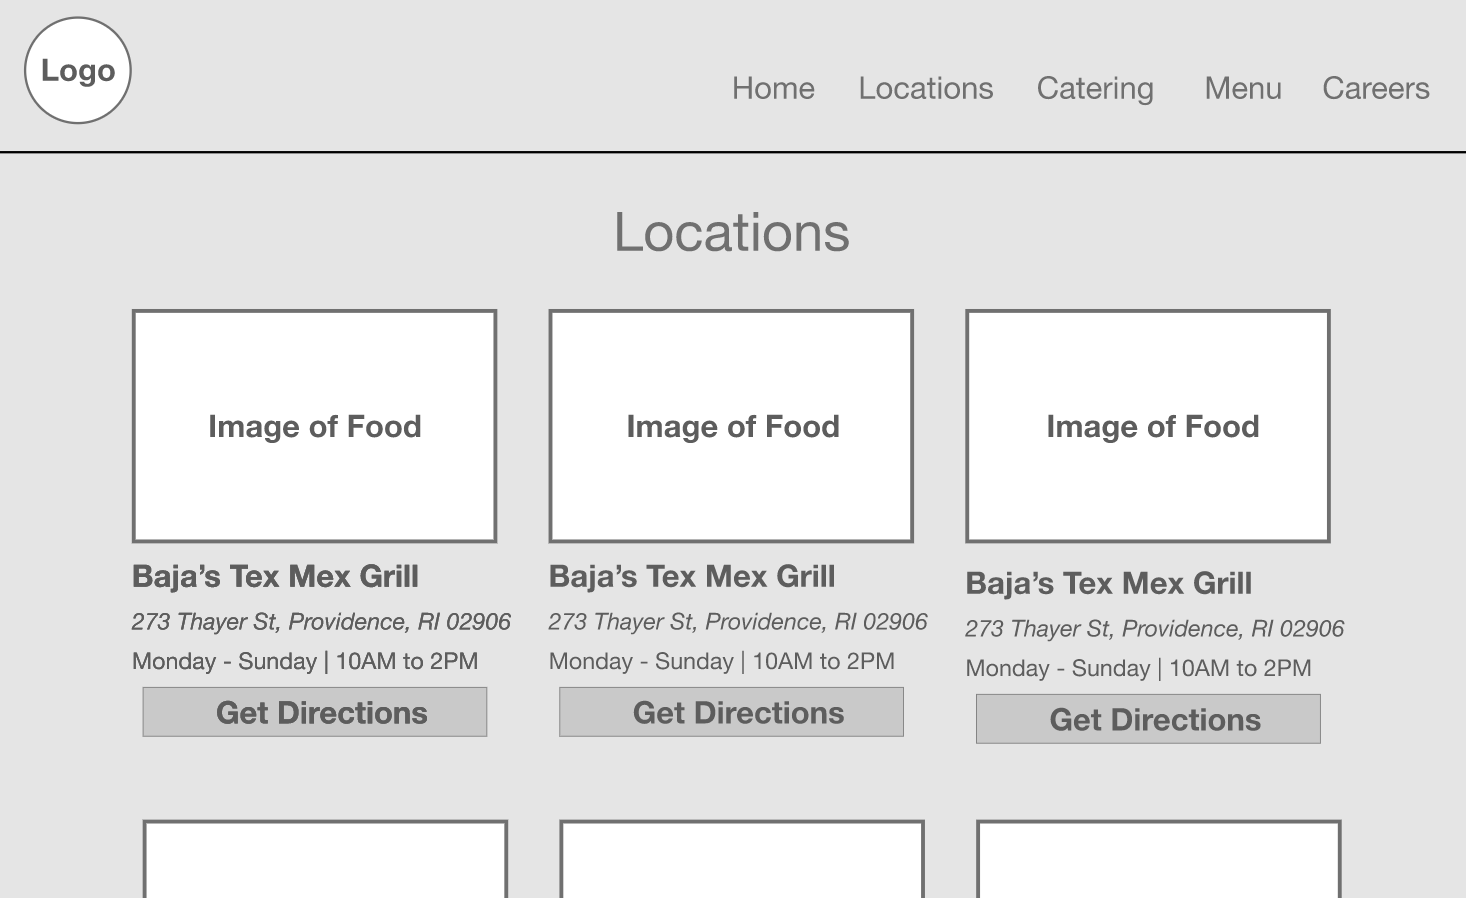Click second-row right image placeholder
Screen dimensions: 1466x898
point(1158,860)
